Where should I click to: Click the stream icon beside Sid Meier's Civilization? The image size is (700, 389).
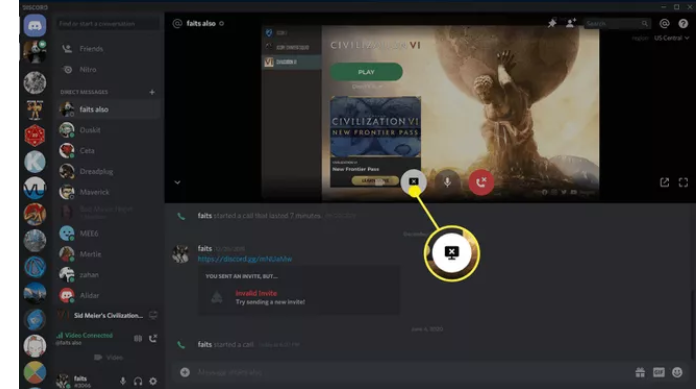[153, 315]
